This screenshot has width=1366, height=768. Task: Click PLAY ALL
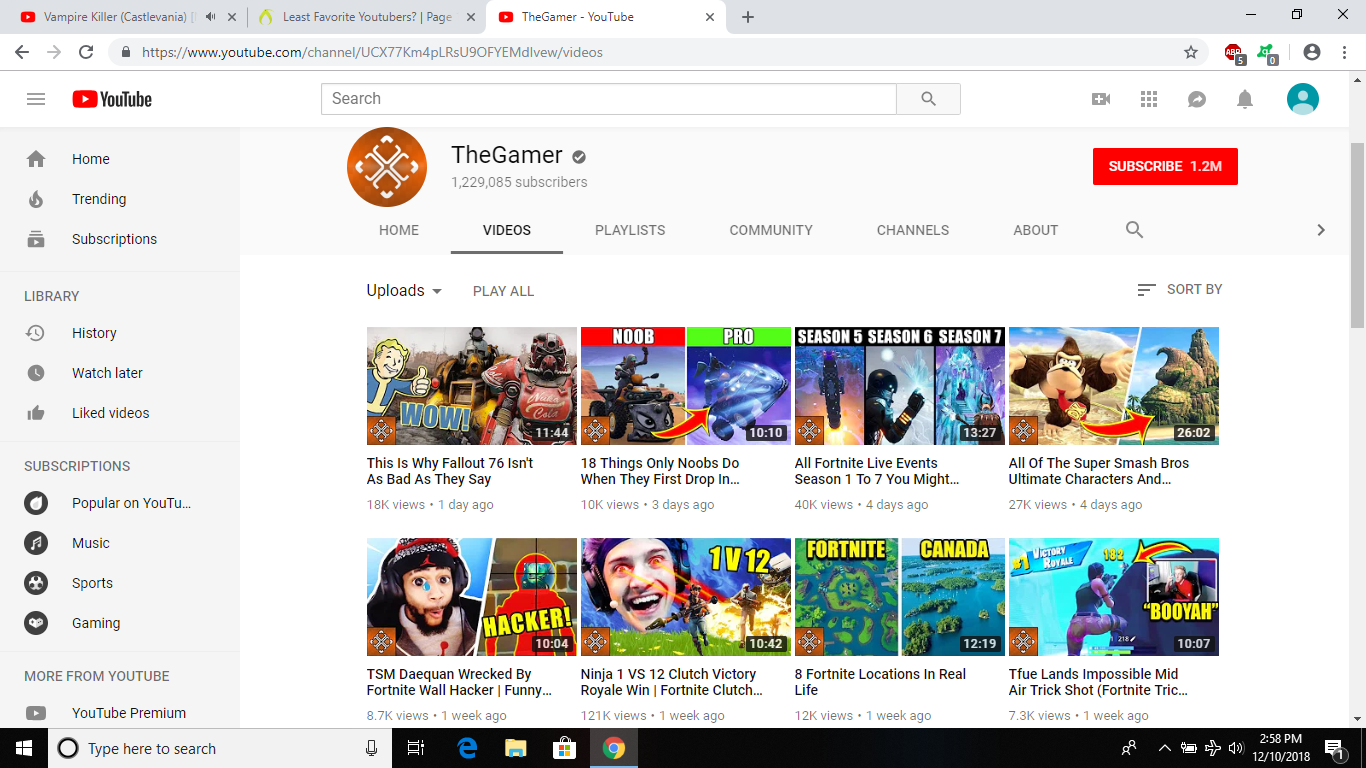503,291
